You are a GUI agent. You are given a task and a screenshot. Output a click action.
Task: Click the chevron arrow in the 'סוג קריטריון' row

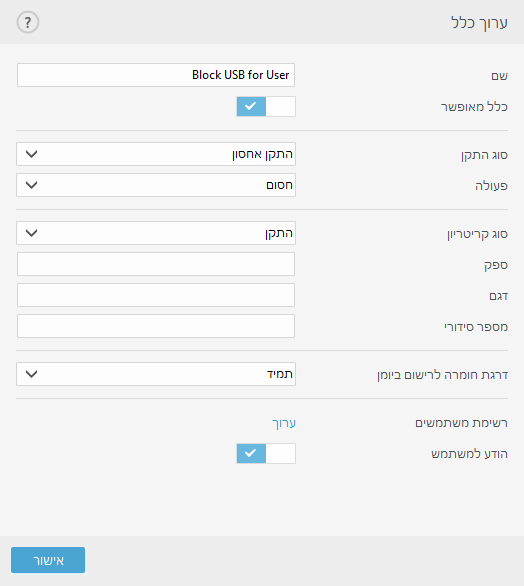tap(31, 233)
